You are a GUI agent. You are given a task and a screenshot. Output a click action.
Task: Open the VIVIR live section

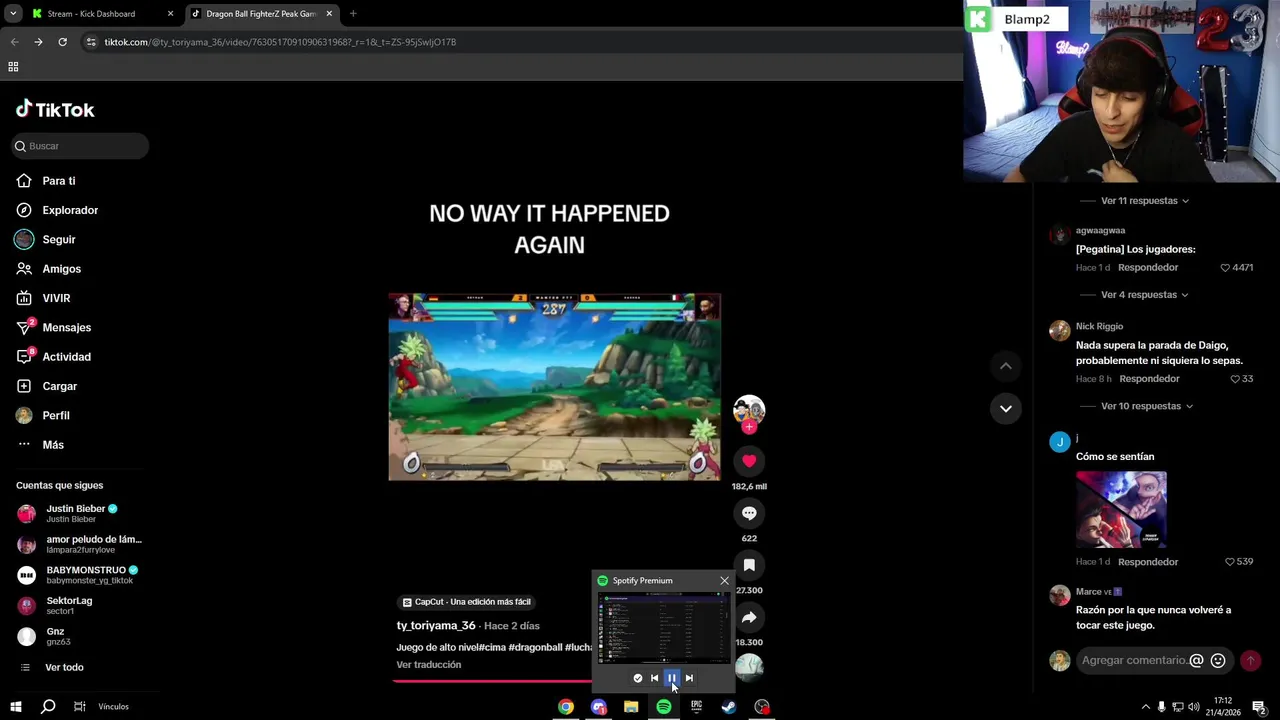[43, 298]
